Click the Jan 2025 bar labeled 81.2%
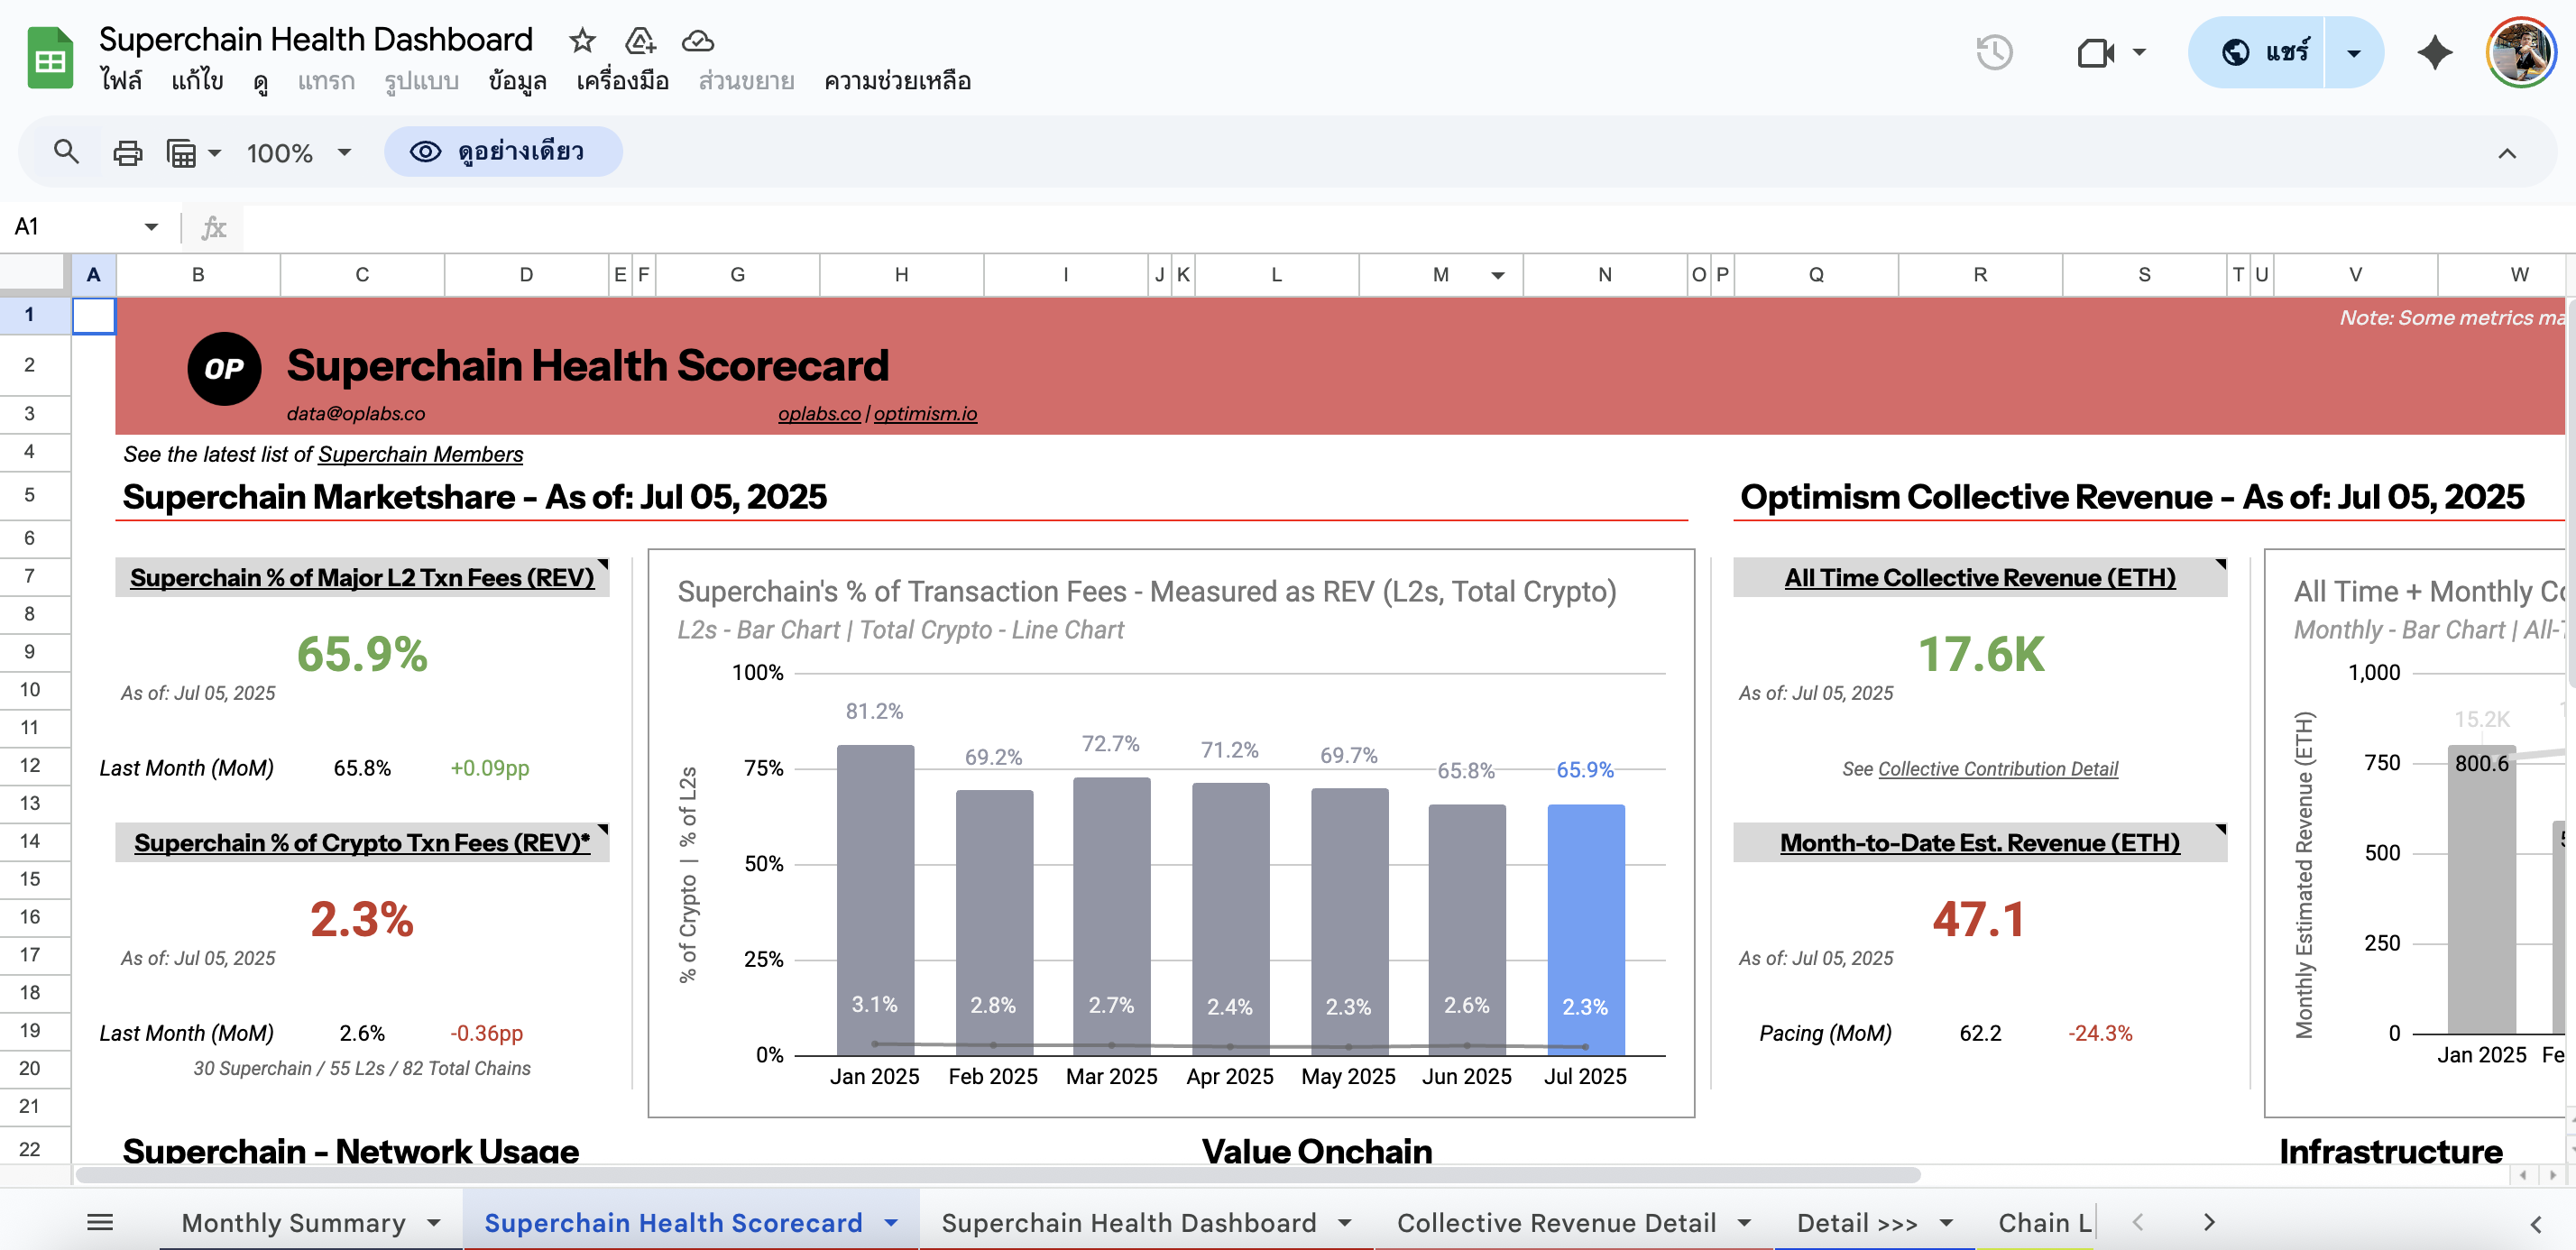 click(x=875, y=899)
